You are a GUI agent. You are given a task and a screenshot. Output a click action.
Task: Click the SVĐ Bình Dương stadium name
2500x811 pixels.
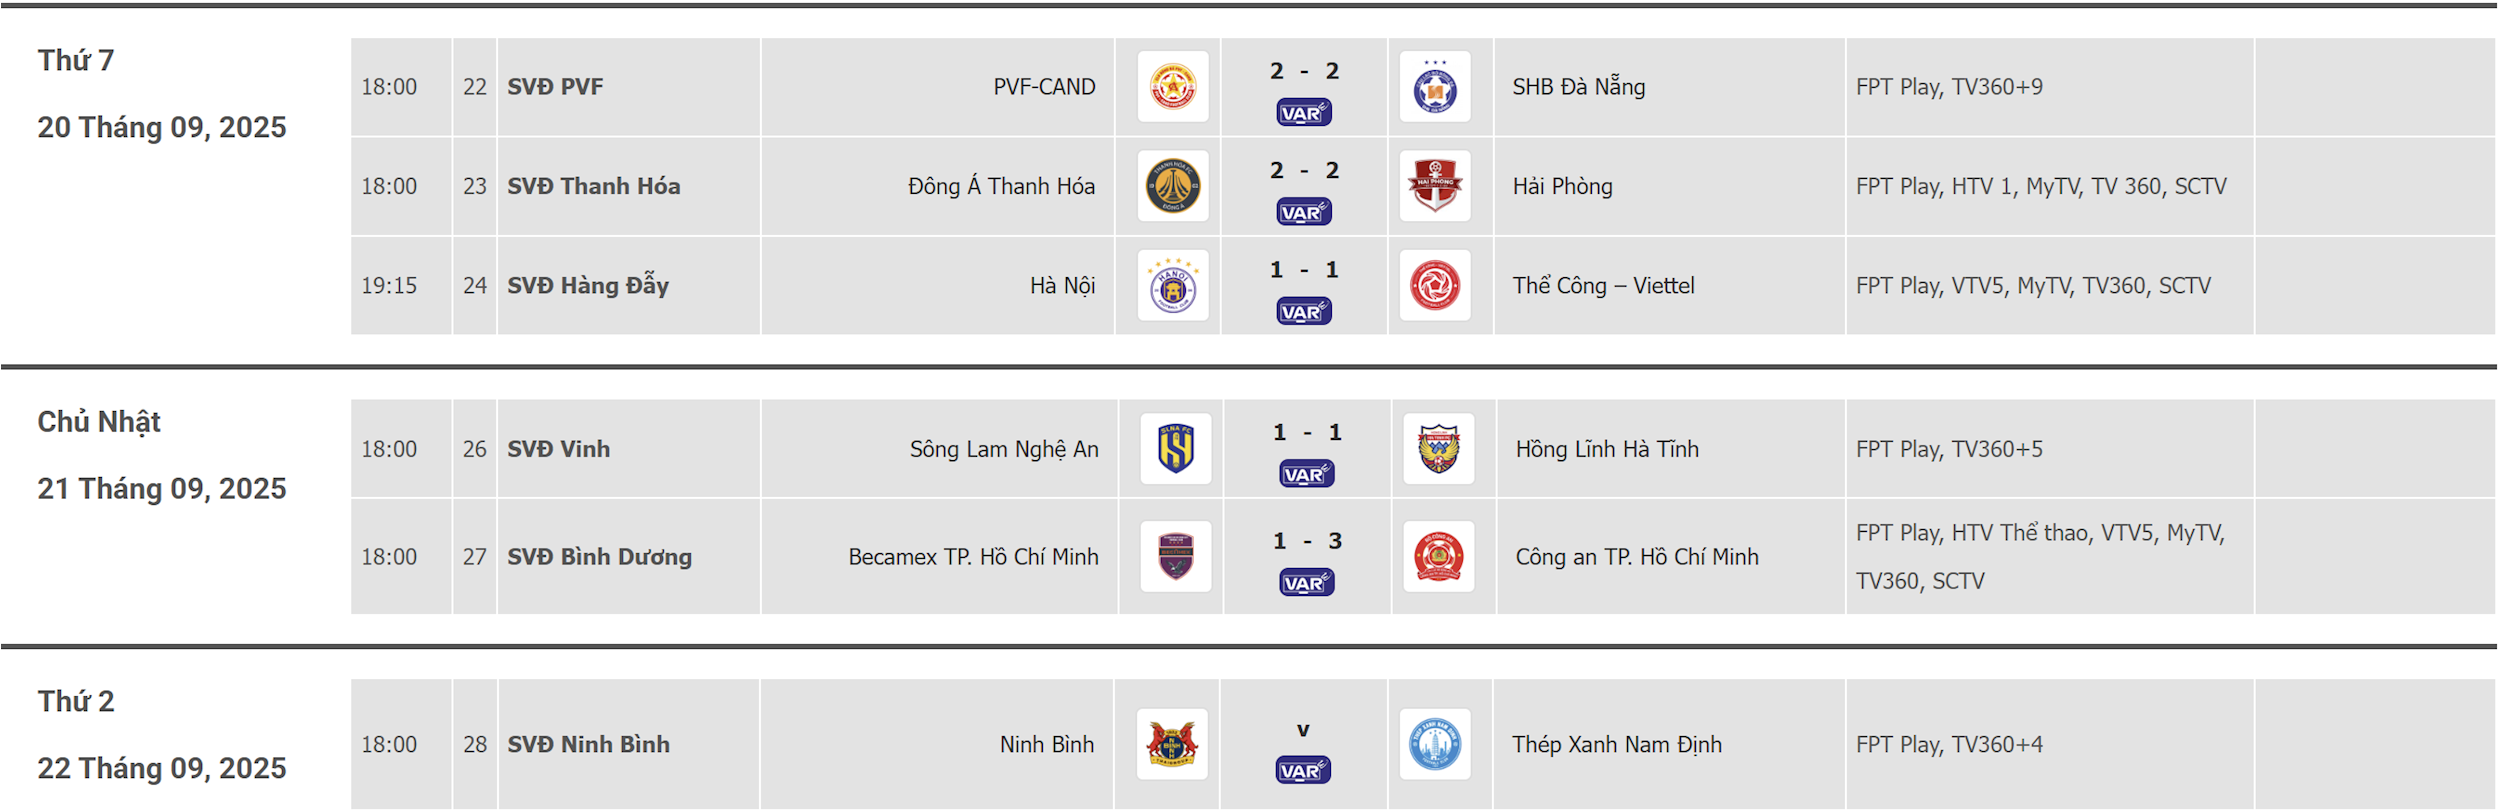pyautogui.click(x=599, y=557)
